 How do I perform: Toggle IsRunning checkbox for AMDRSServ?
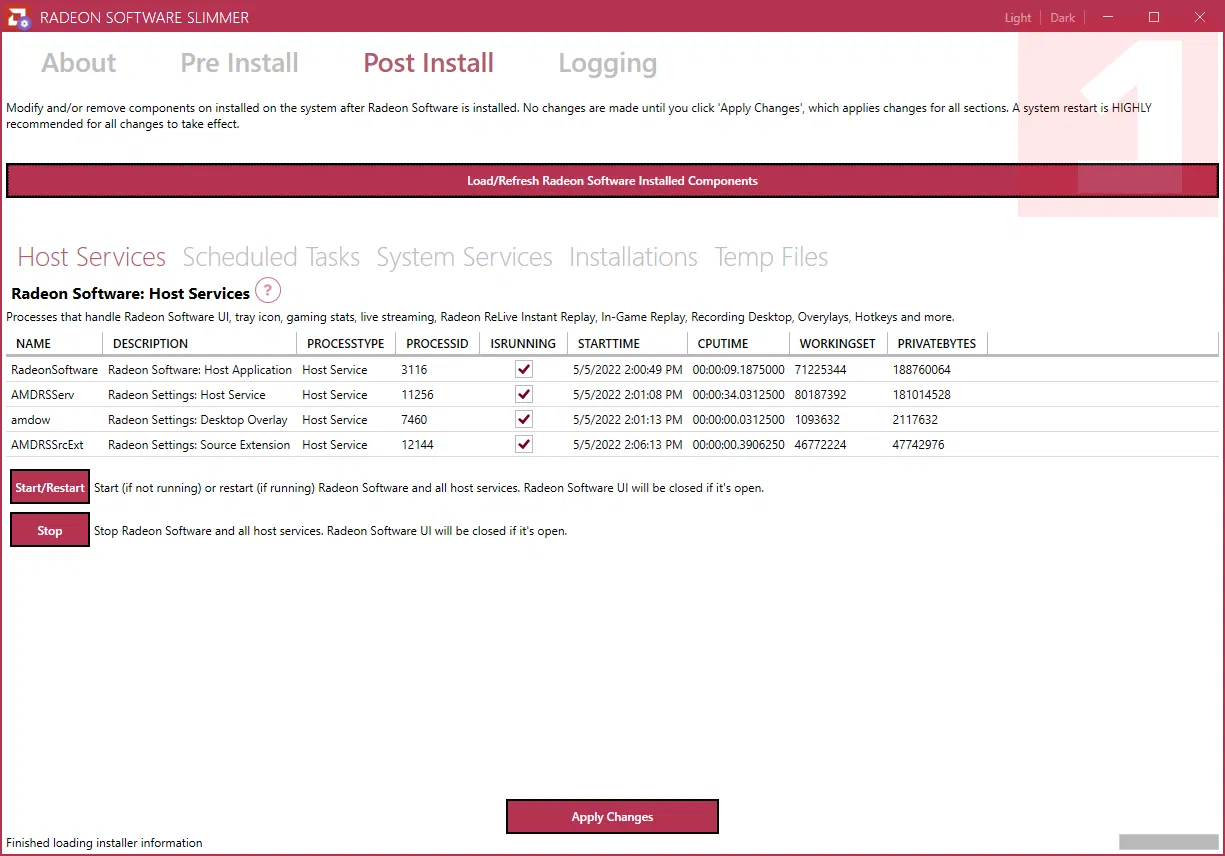[x=524, y=394]
